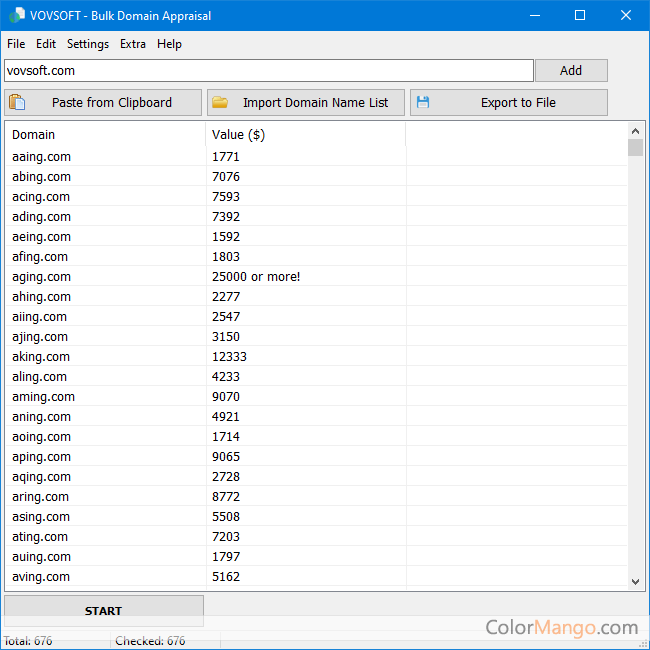Click the VOVSOFT app icon in title bar
Viewport: 650px width, 650px height.
16,16
